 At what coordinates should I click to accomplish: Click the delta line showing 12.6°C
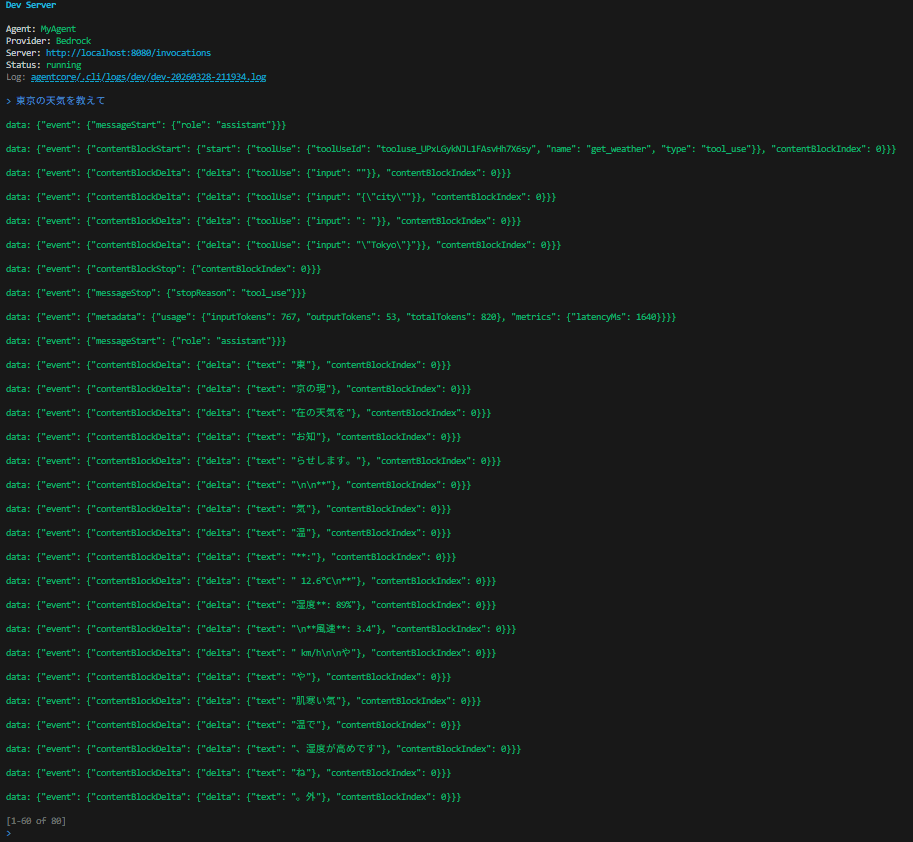point(250,581)
